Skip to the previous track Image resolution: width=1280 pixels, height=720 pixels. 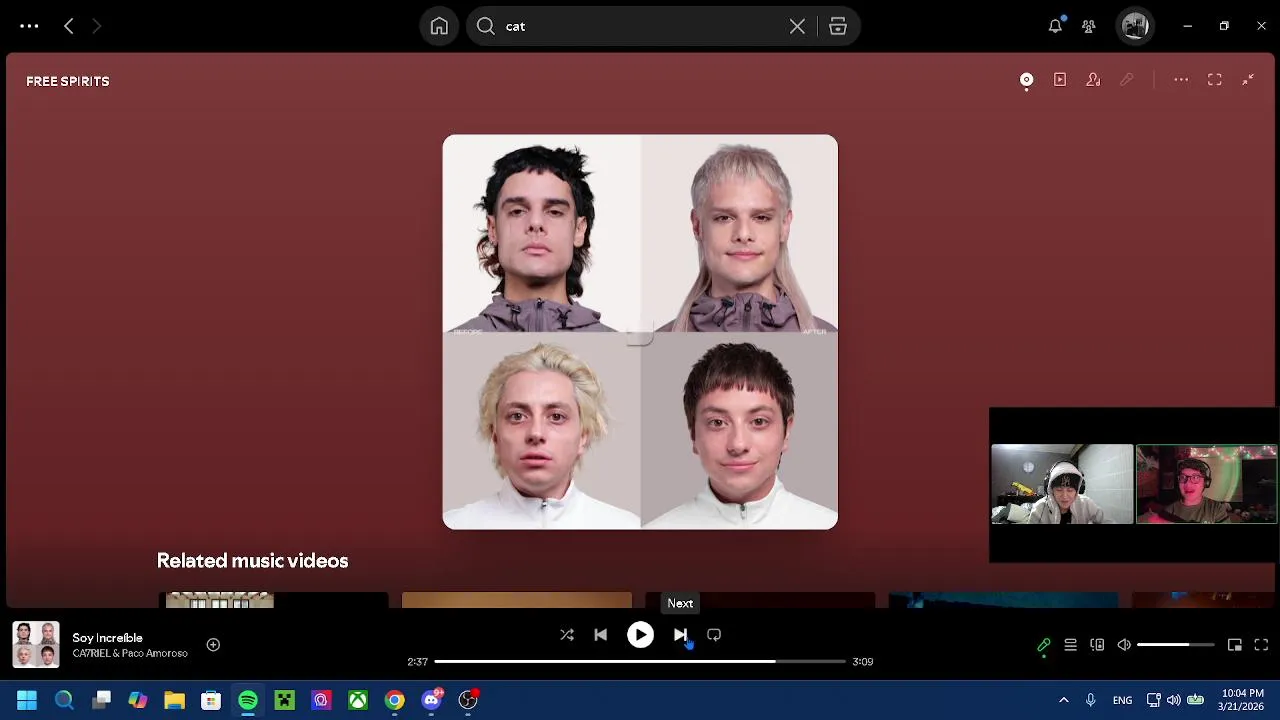[600, 635]
